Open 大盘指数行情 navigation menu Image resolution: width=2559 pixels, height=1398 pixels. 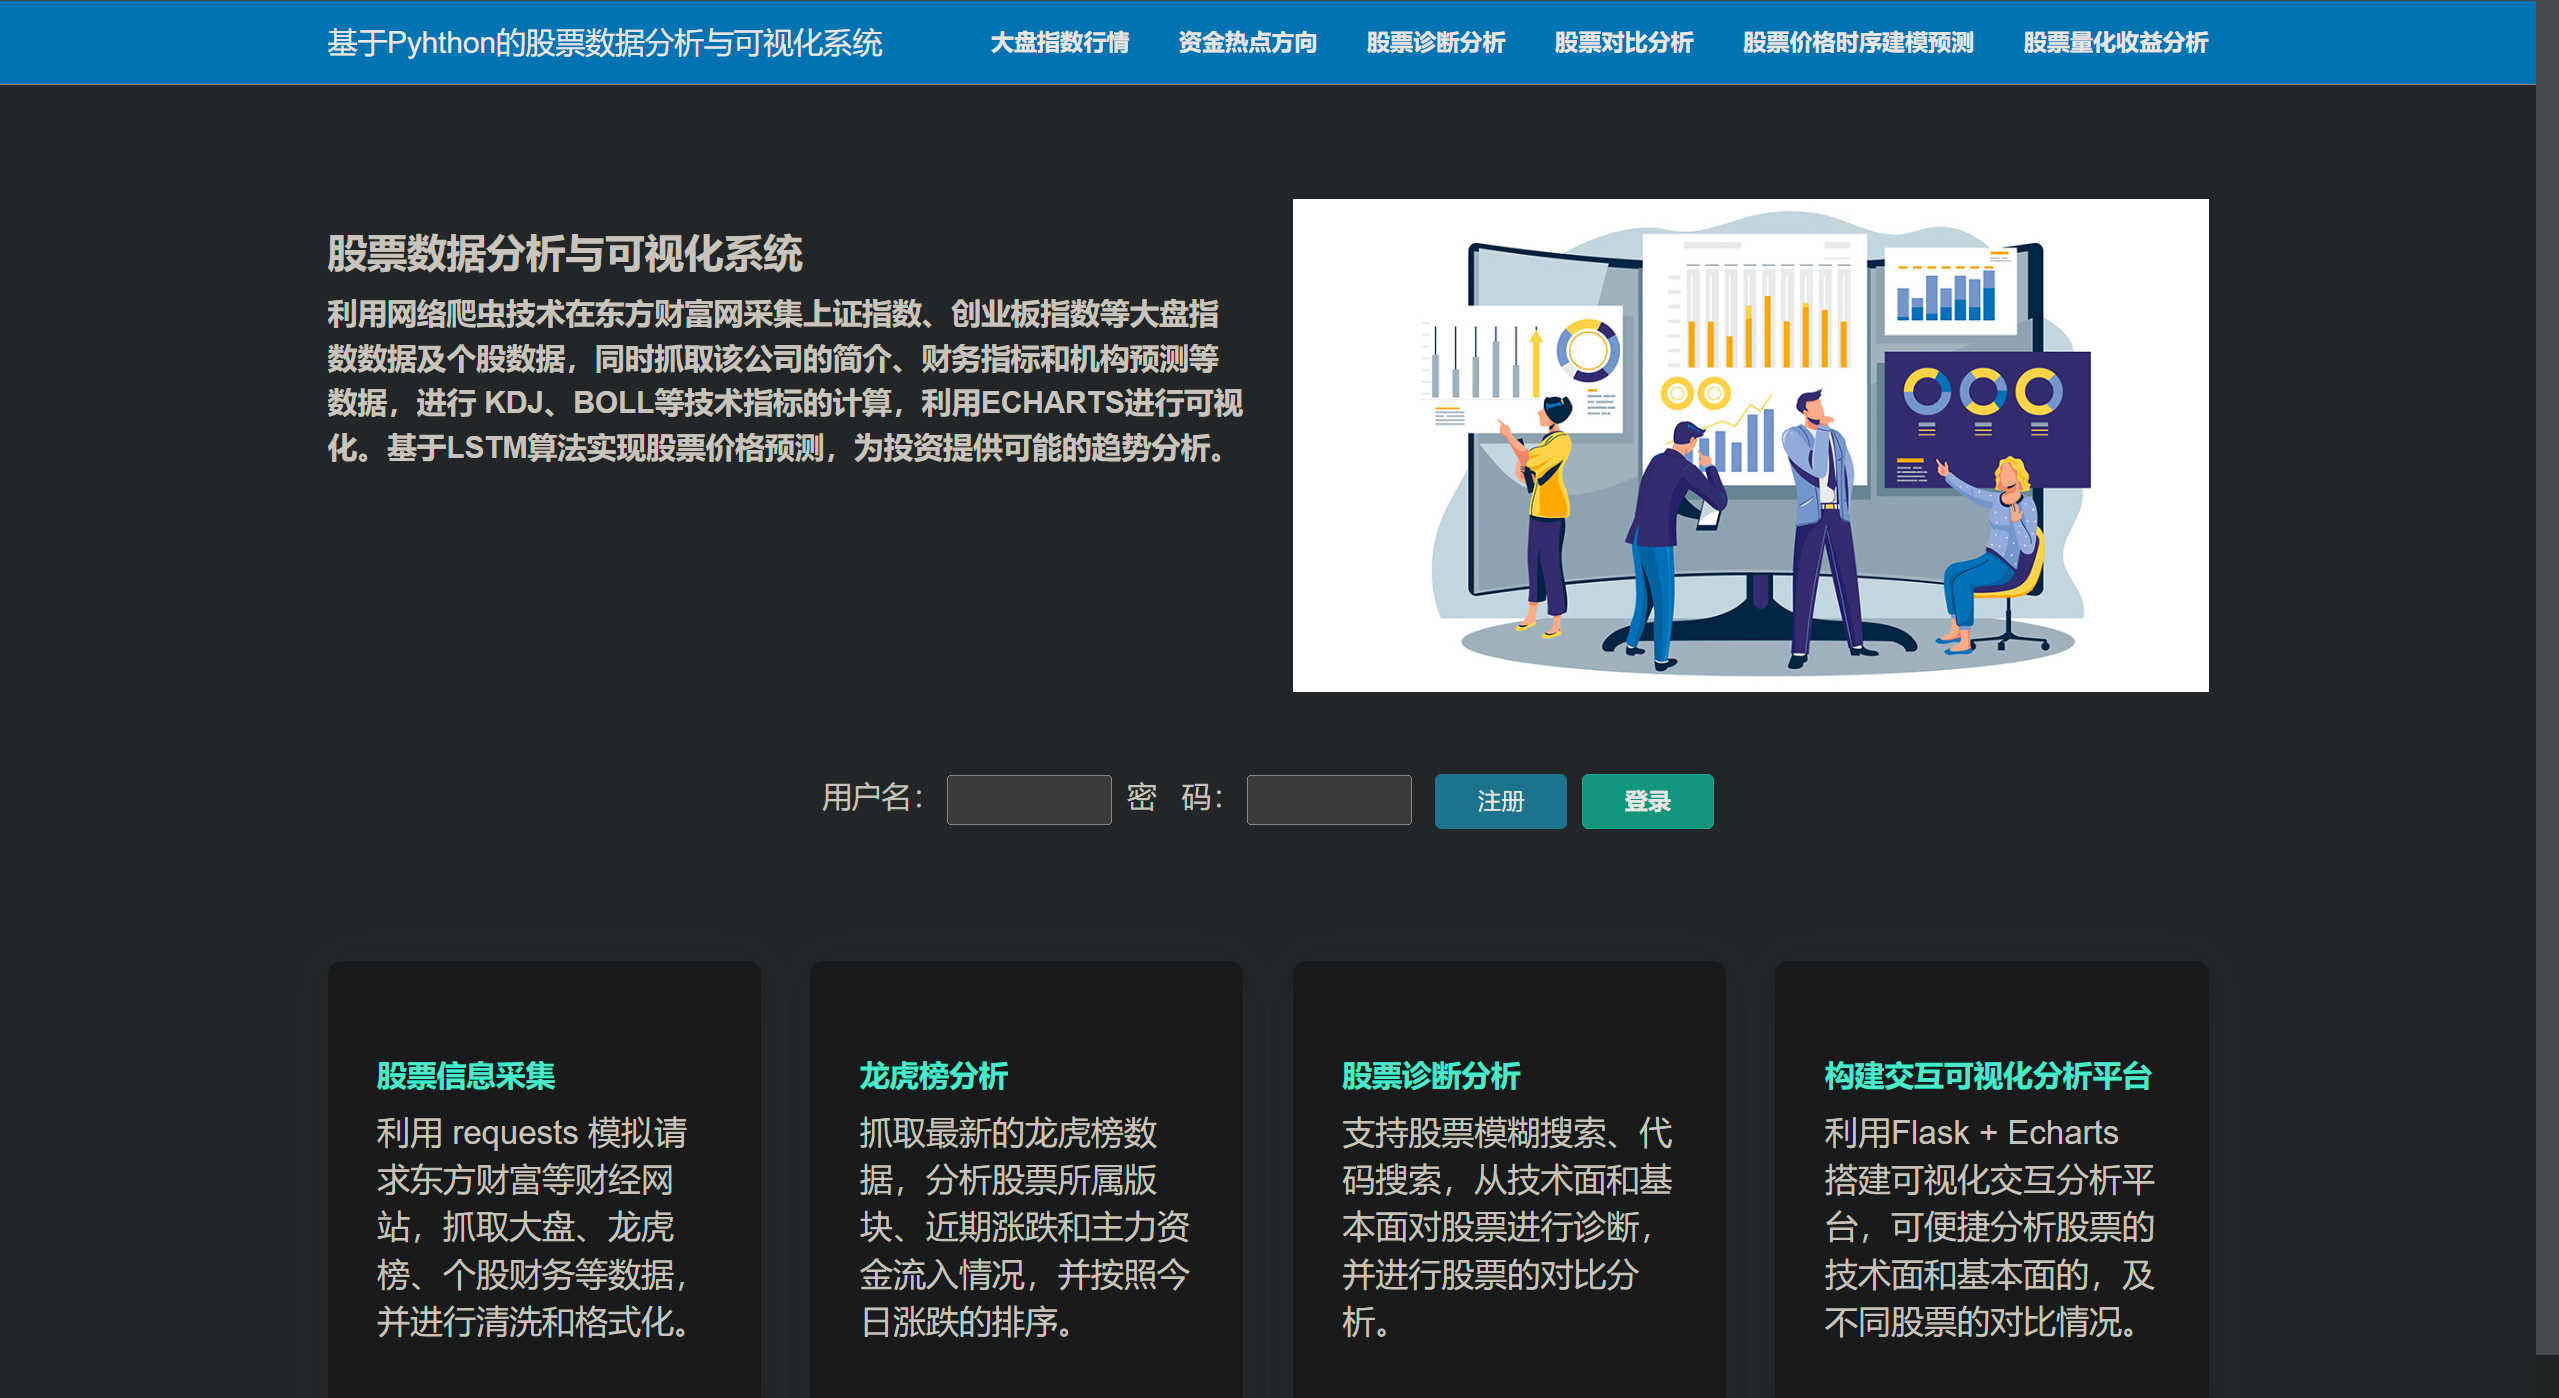1060,43
